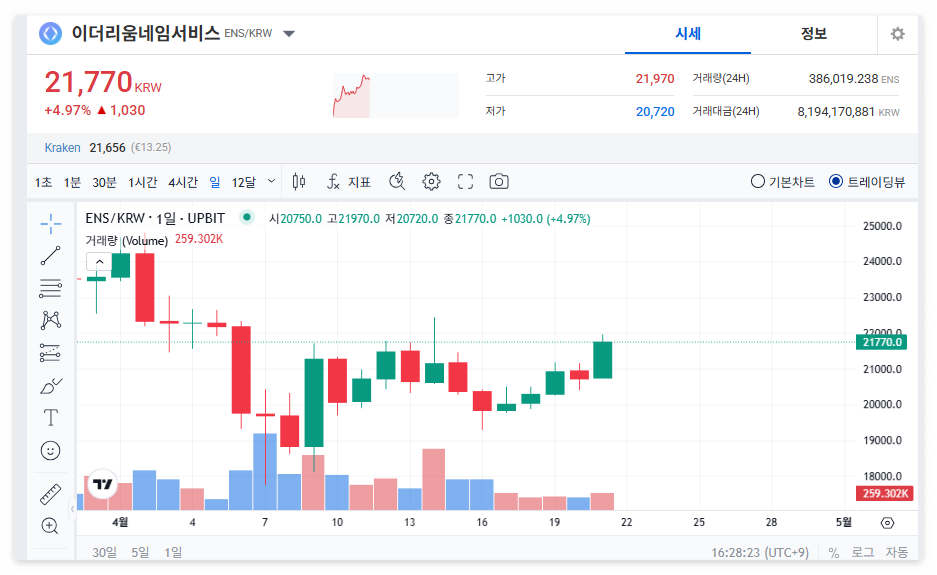The image size is (937, 575).
Task: Toggle 자동 auto scale
Action: coord(896,552)
